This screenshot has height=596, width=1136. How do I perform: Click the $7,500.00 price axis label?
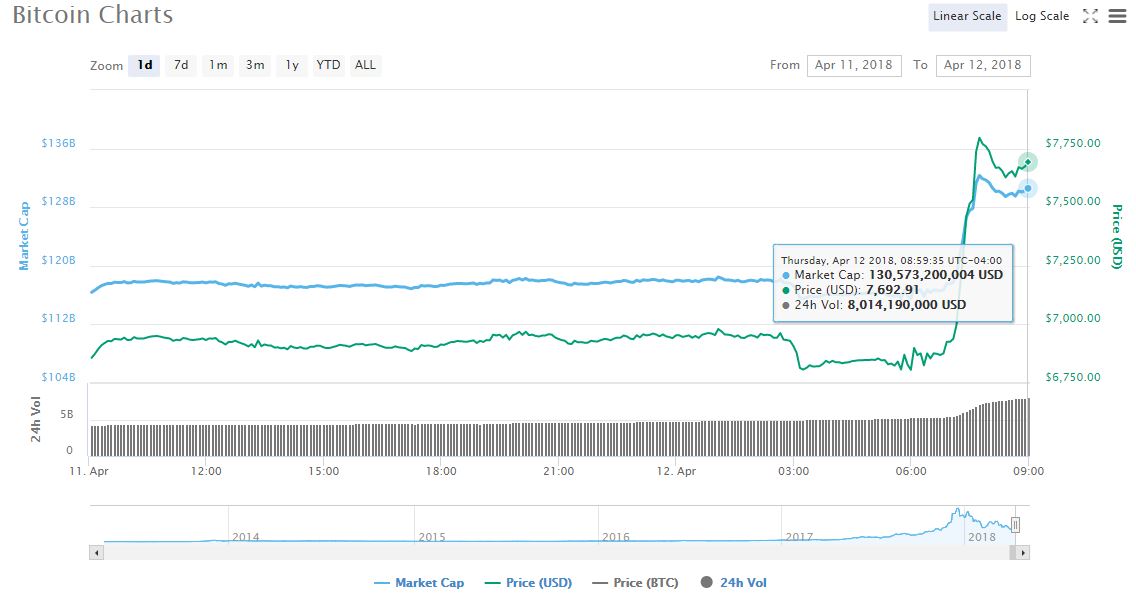[1072, 201]
